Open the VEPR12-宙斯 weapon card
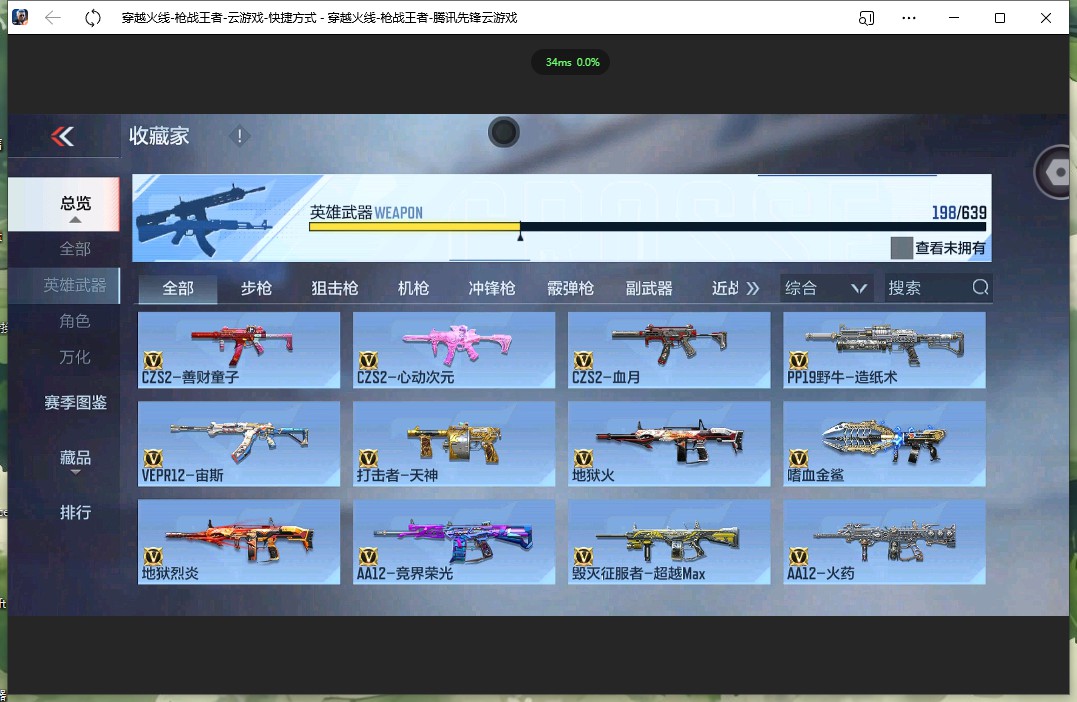1077x702 pixels. (239, 444)
